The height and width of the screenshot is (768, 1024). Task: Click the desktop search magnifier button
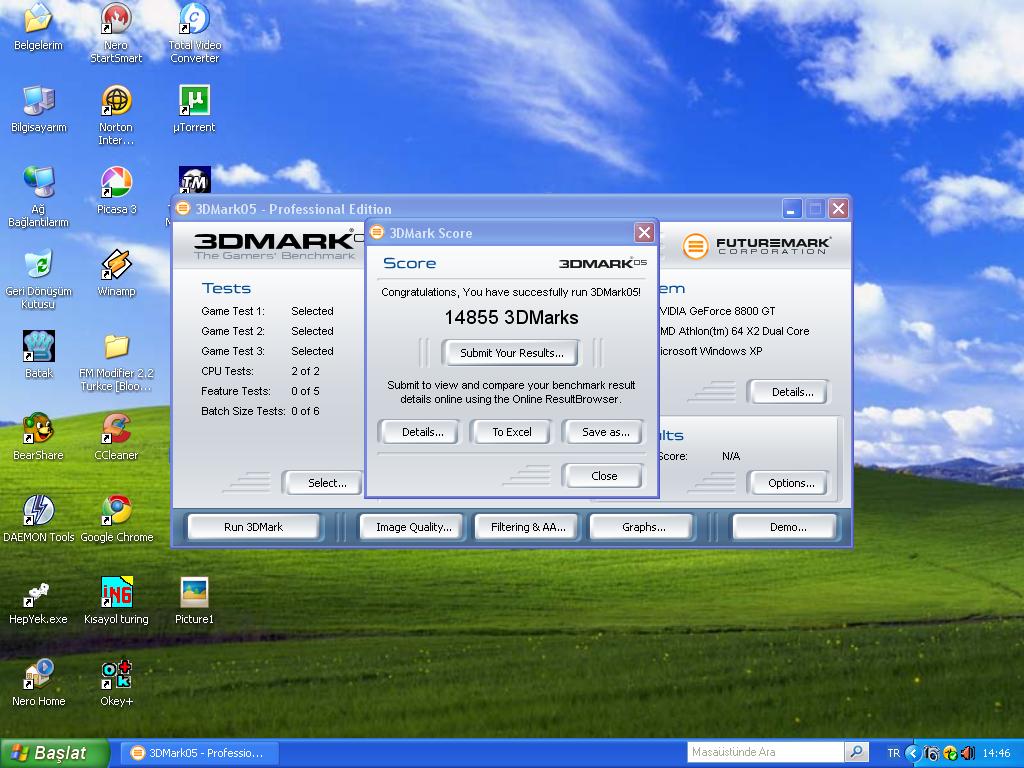(856, 752)
